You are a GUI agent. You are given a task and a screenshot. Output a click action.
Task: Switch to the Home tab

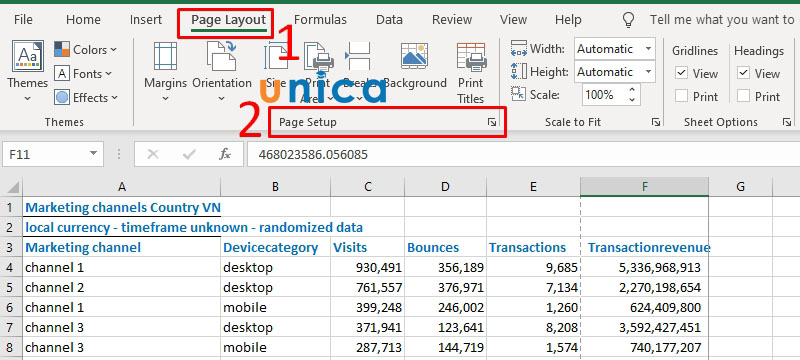coord(83,20)
